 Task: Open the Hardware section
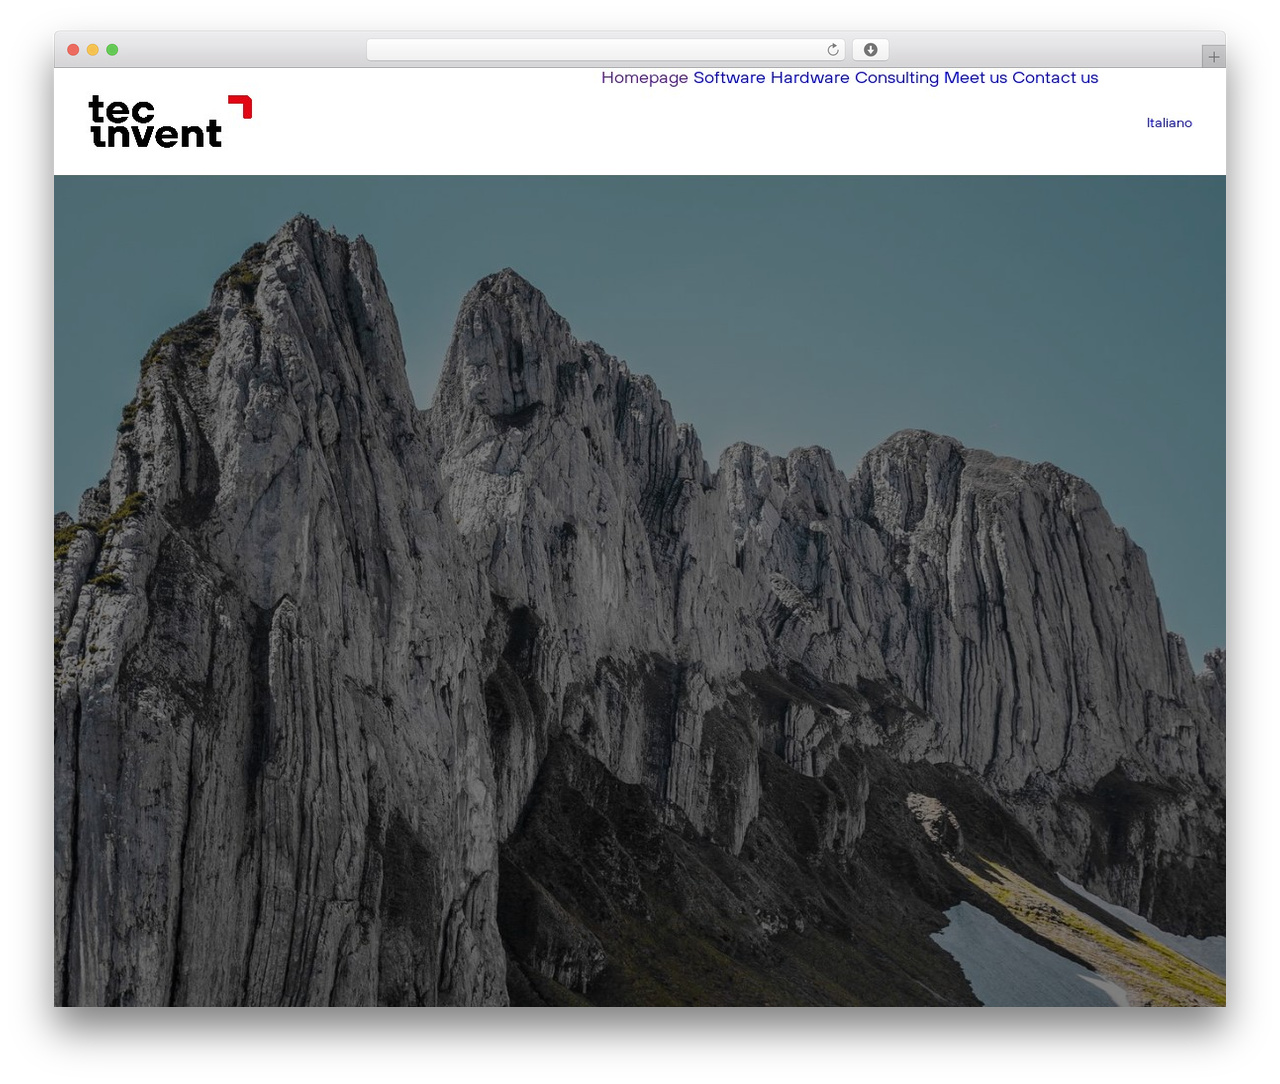[x=810, y=78]
